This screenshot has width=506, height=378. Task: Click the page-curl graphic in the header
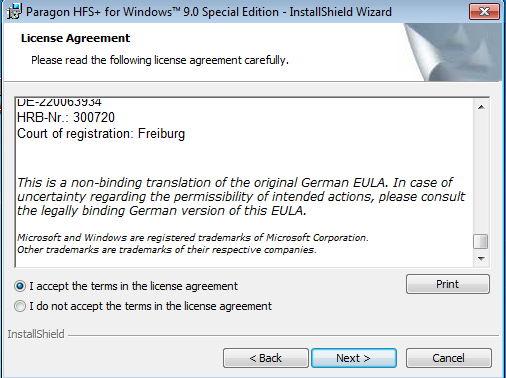[453, 52]
